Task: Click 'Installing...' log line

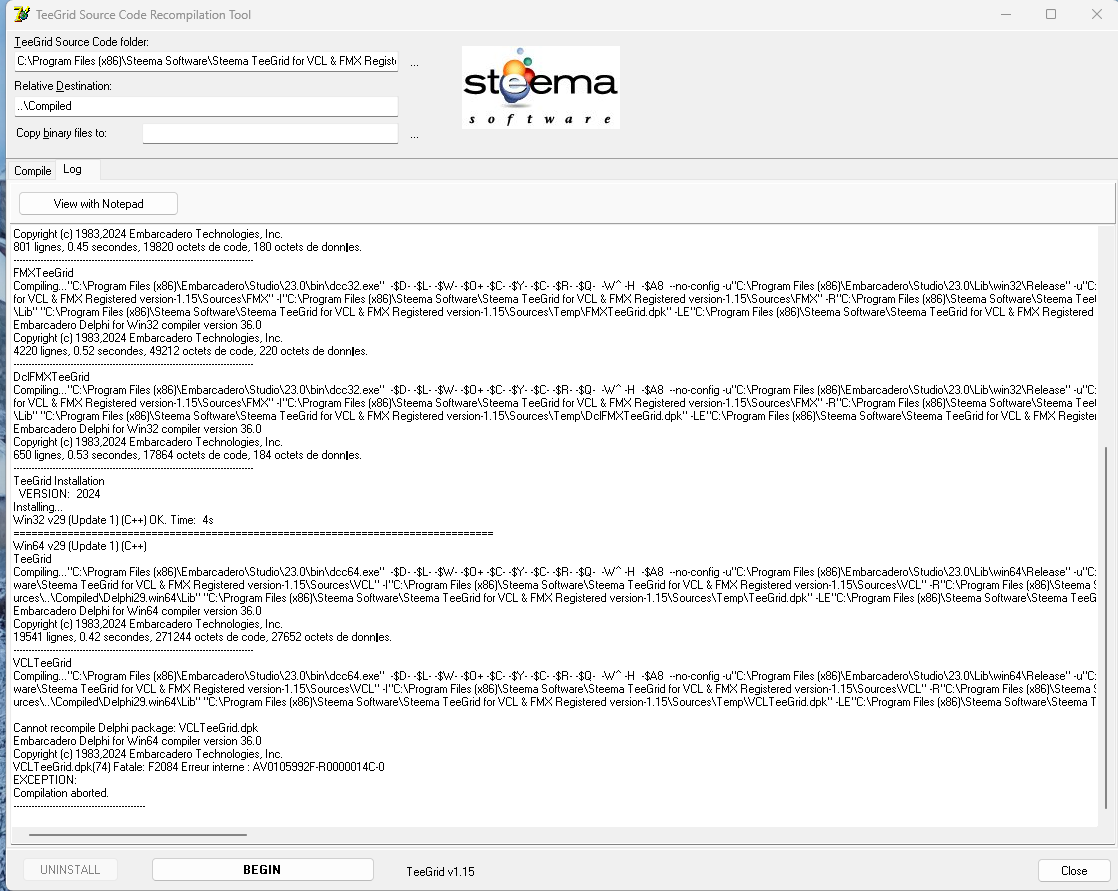Action: point(38,508)
